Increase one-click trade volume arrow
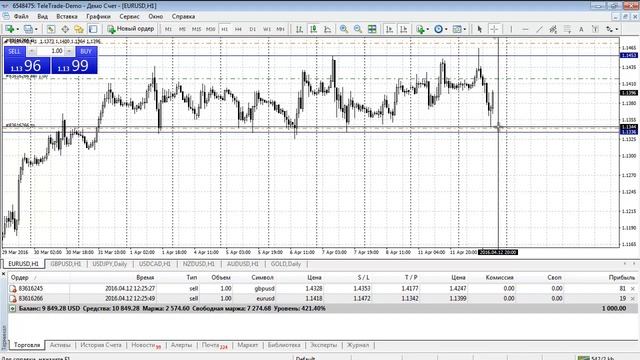The width and height of the screenshot is (640, 360). point(69,51)
